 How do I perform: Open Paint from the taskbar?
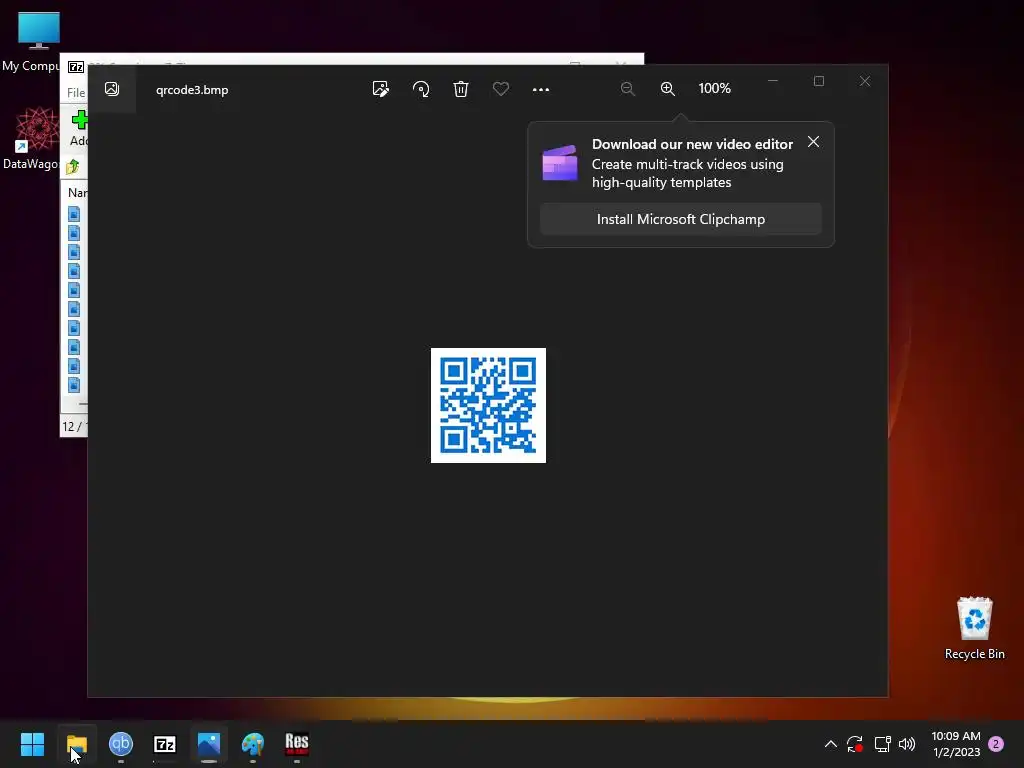point(253,744)
